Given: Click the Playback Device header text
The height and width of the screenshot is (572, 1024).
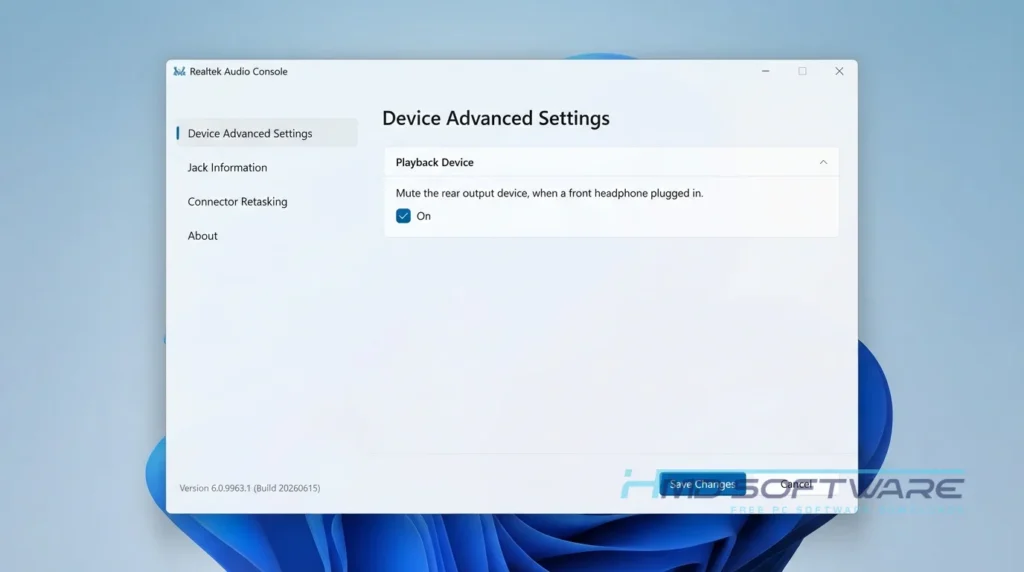Looking at the screenshot, I should click(x=434, y=162).
